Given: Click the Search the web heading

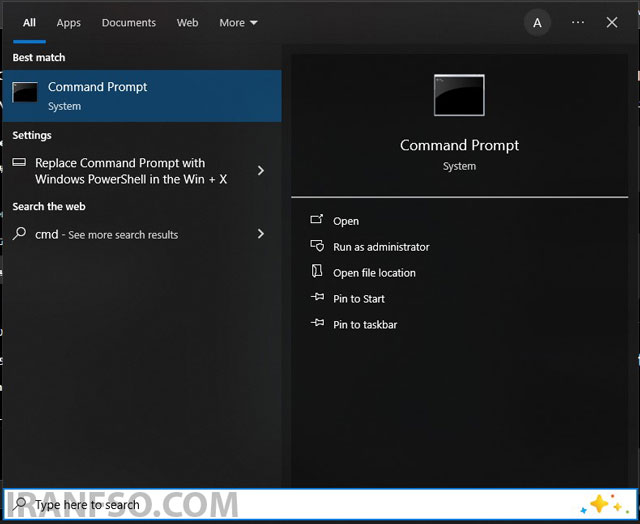Looking at the screenshot, I should pyautogui.click(x=49, y=206).
